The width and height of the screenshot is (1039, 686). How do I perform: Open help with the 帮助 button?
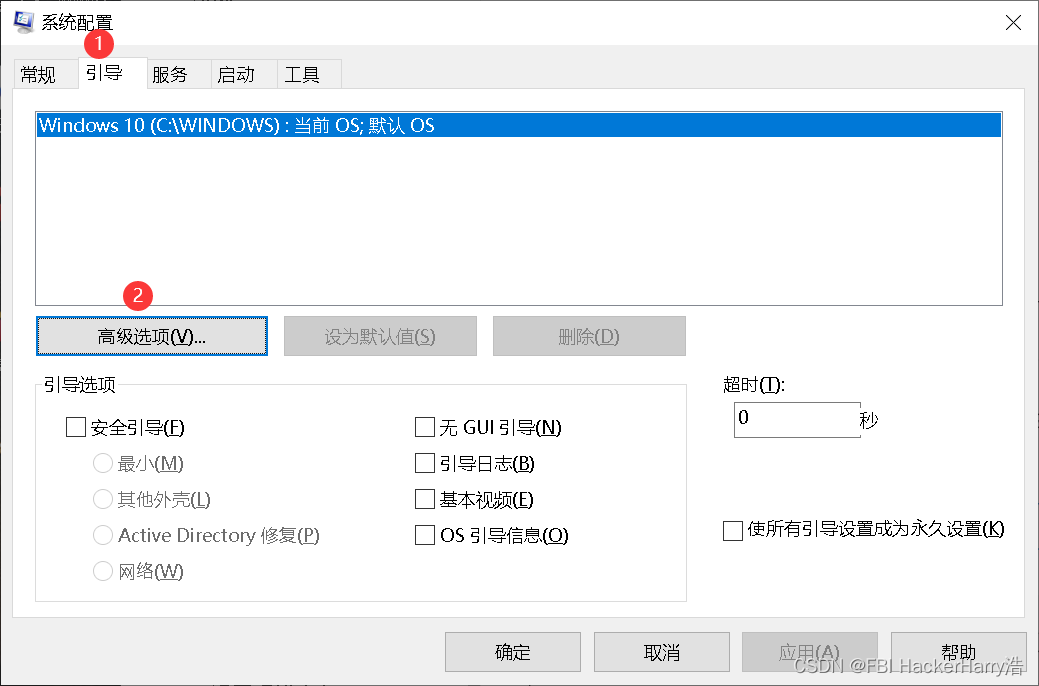958,652
